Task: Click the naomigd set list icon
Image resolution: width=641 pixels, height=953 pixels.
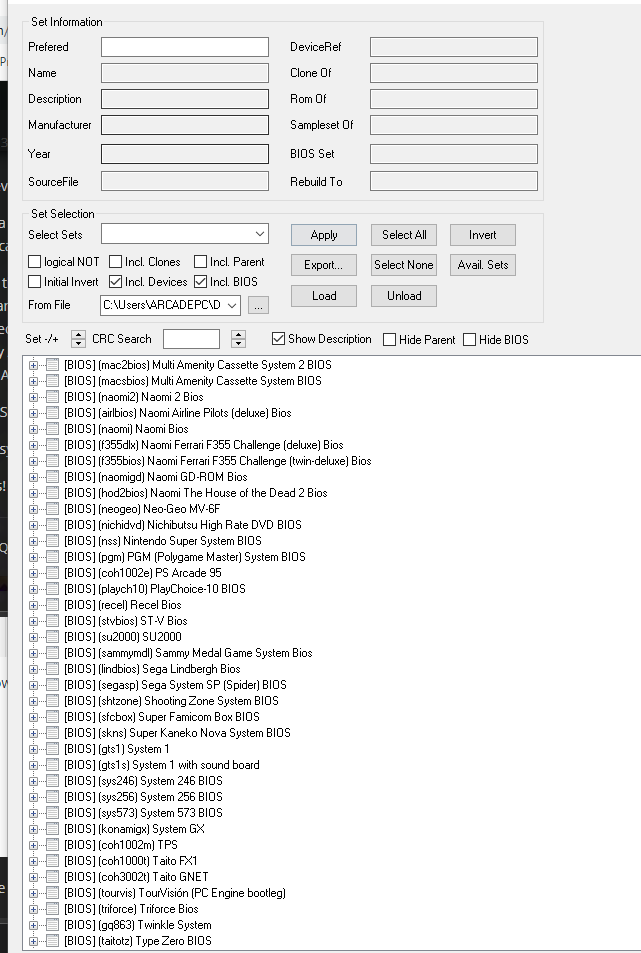Action: pyautogui.click(x=52, y=477)
